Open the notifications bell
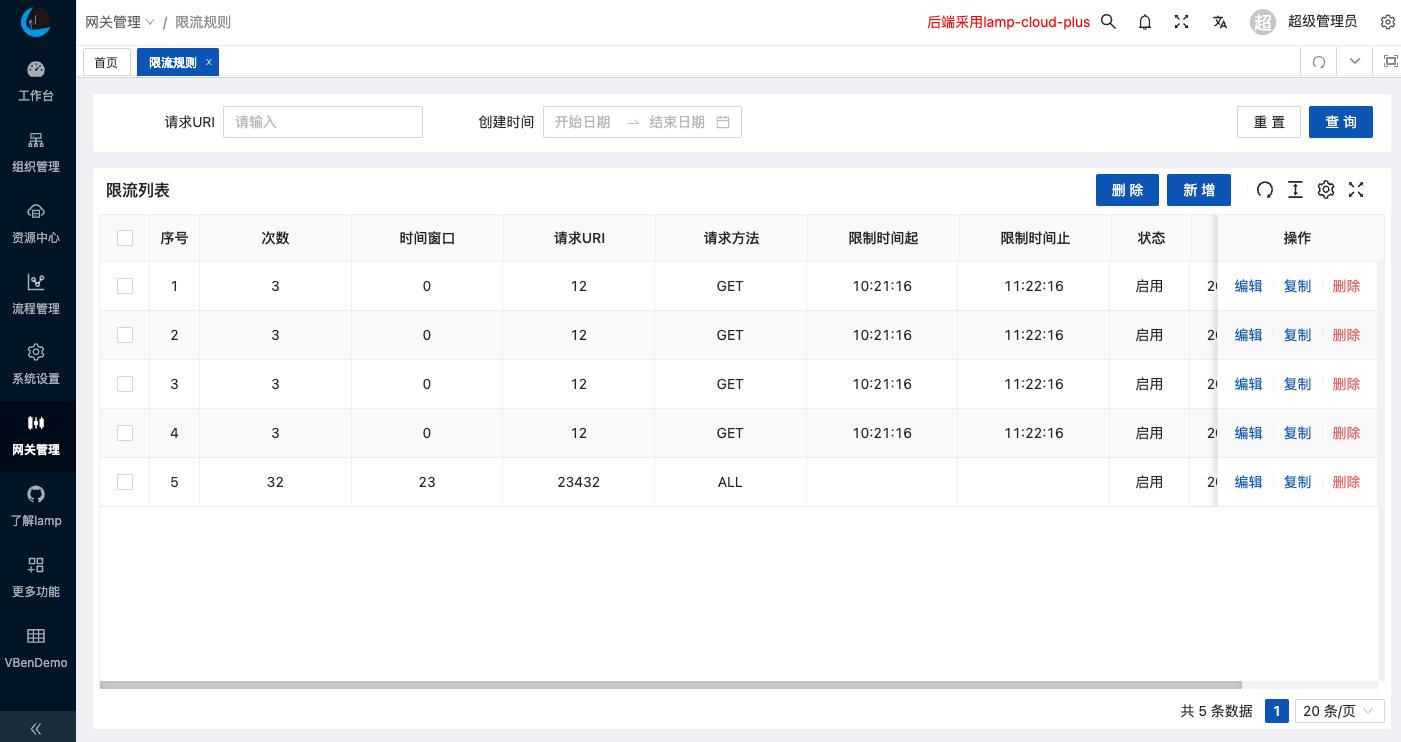 click(x=1144, y=22)
